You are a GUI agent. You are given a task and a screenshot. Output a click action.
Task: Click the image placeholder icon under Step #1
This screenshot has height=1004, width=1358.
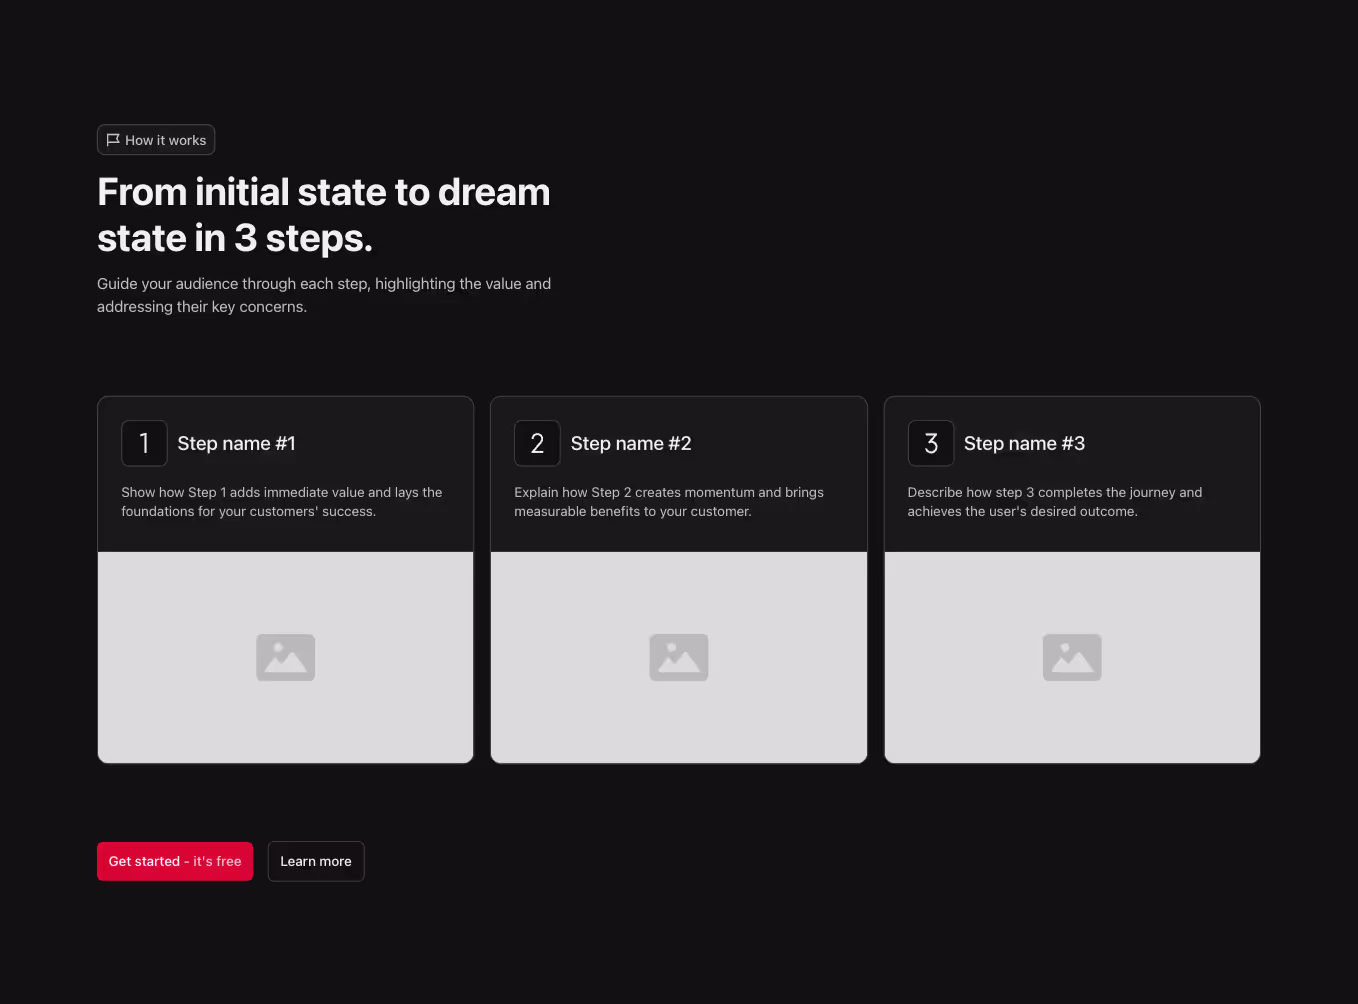coord(286,657)
